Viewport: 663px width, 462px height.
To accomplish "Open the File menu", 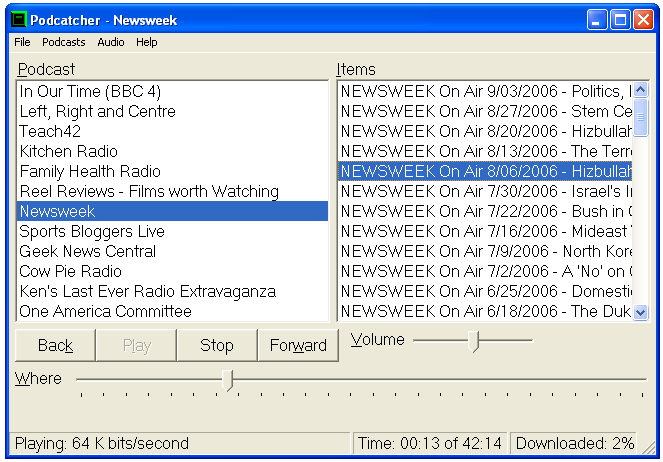I will click(x=22, y=42).
